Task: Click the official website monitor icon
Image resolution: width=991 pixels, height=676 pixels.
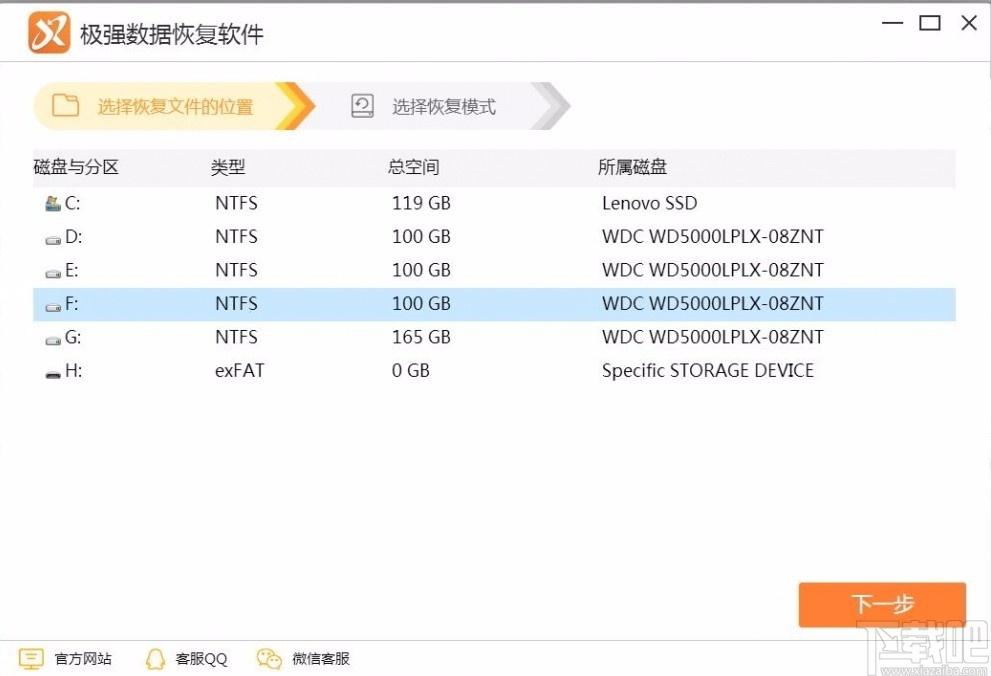Action: click(31, 658)
